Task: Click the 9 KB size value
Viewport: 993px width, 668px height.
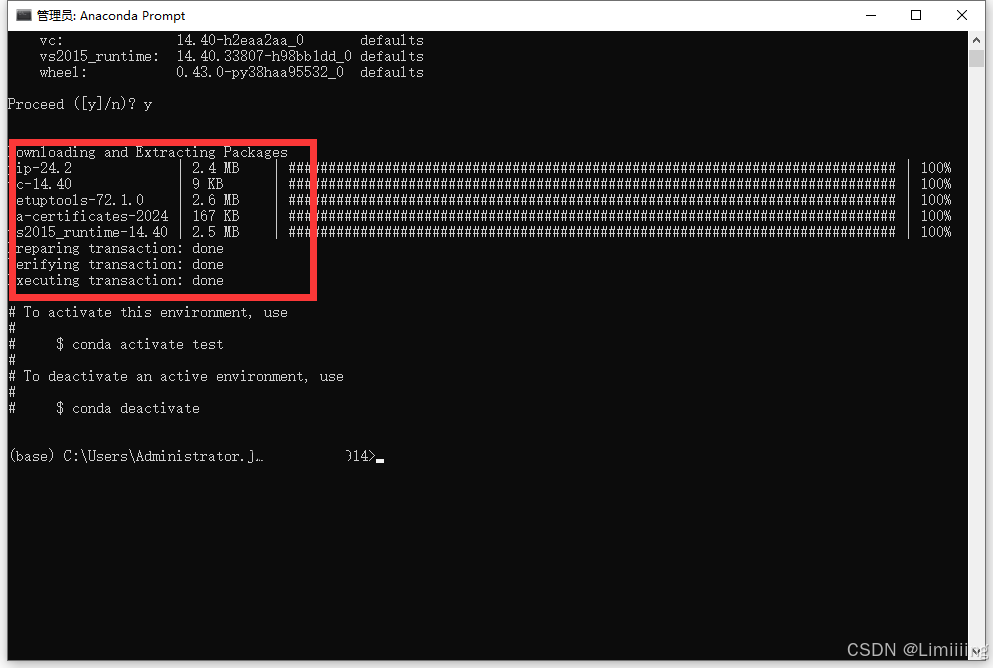Action: [208, 184]
